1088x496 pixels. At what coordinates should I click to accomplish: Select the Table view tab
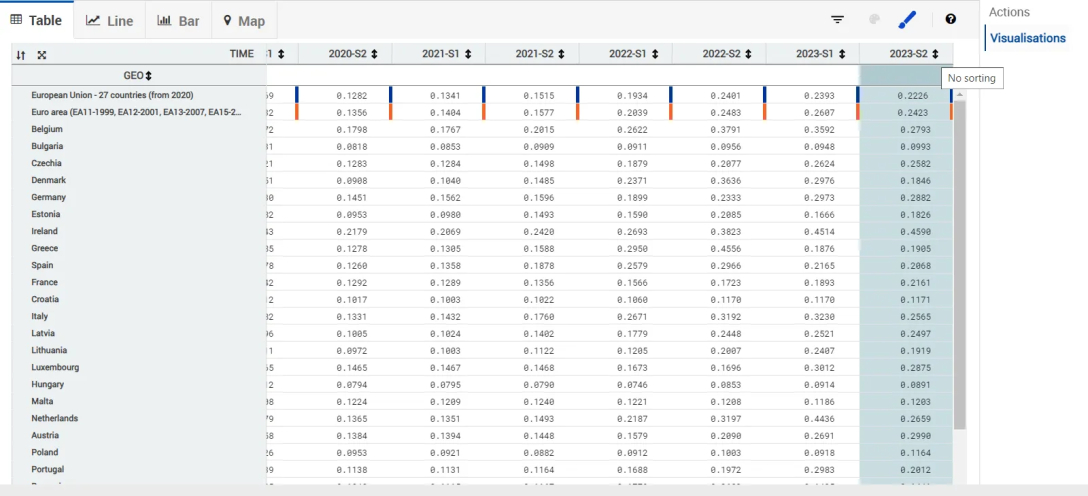point(37,21)
